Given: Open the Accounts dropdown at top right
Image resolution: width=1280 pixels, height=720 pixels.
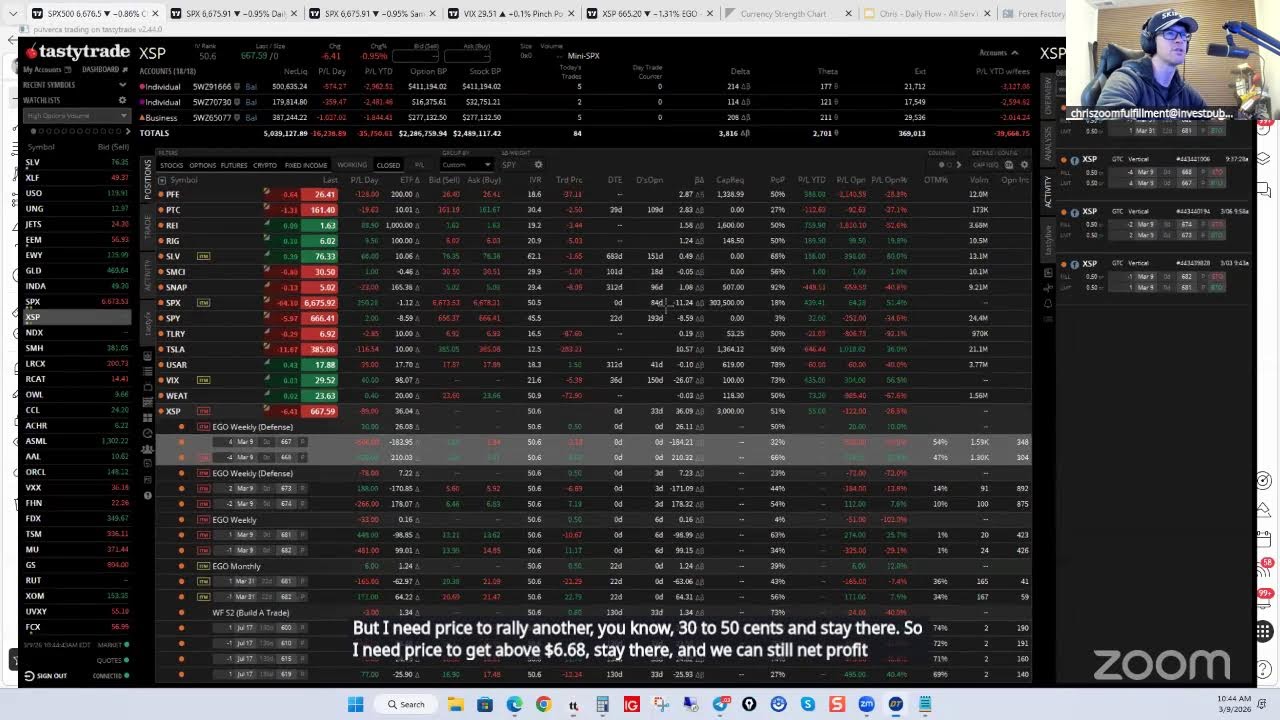Looking at the screenshot, I should 998,53.
